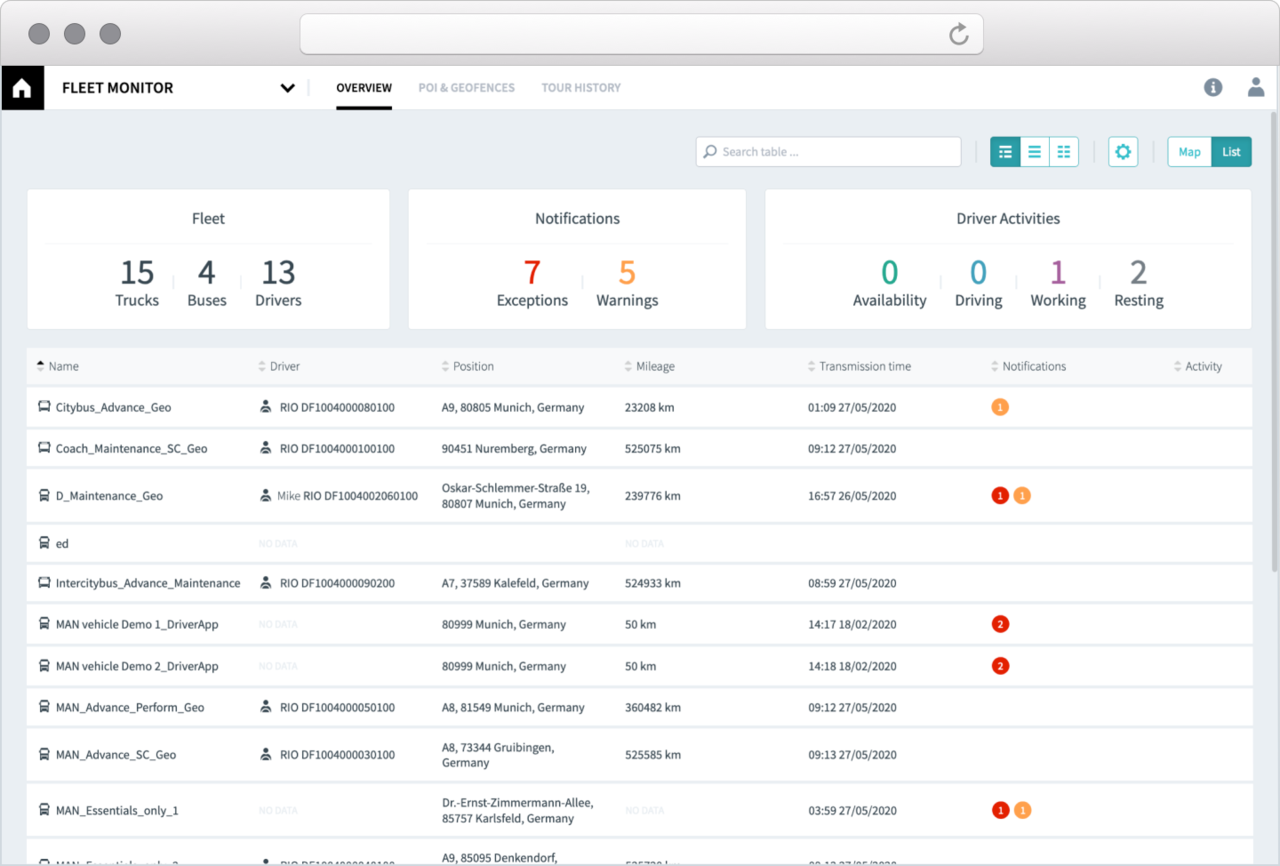The height and width of the screenshot is (866, 1280).
Task: Click driver icon next to Mike RIO
Action: pos(266,495)
